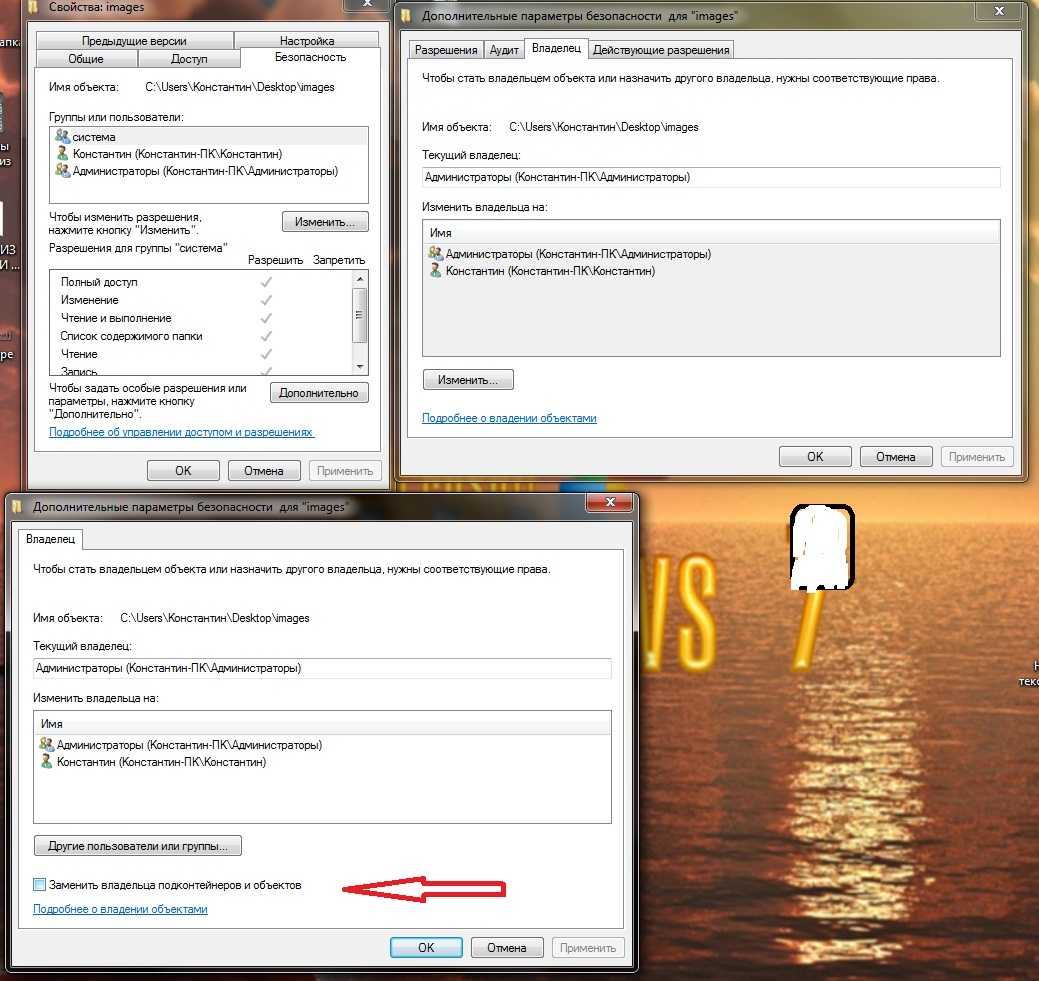Image resolution: width=1039 pixels, height=981 pixels.
Task: Select Администраторы group icon in Properties list
Action: (x=63, y=171)
